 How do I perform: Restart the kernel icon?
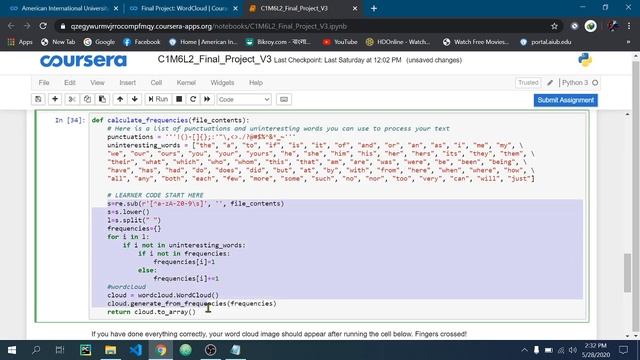coord(193,99)
